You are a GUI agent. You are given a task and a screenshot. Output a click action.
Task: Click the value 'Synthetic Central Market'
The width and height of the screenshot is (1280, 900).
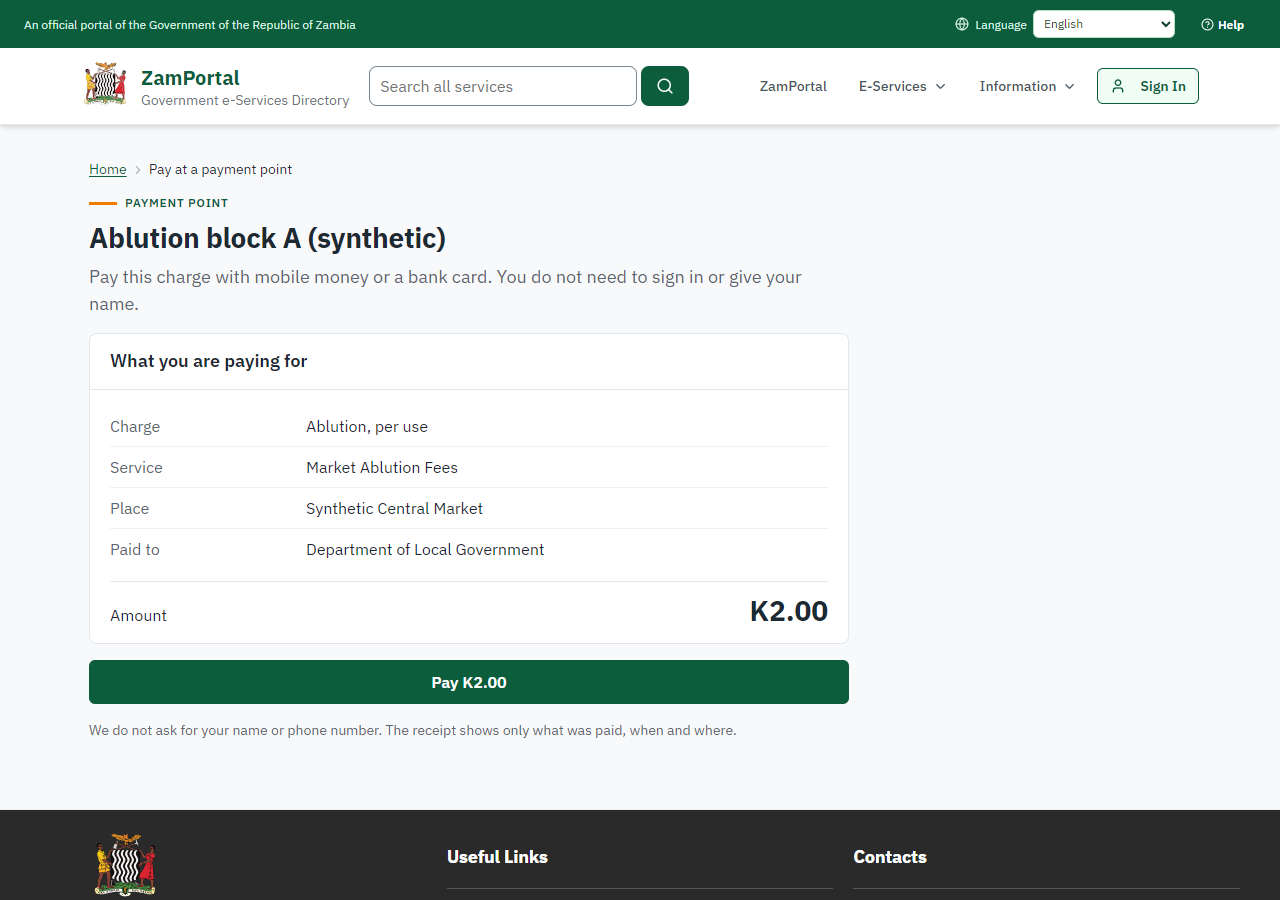(x=395, y=508)
